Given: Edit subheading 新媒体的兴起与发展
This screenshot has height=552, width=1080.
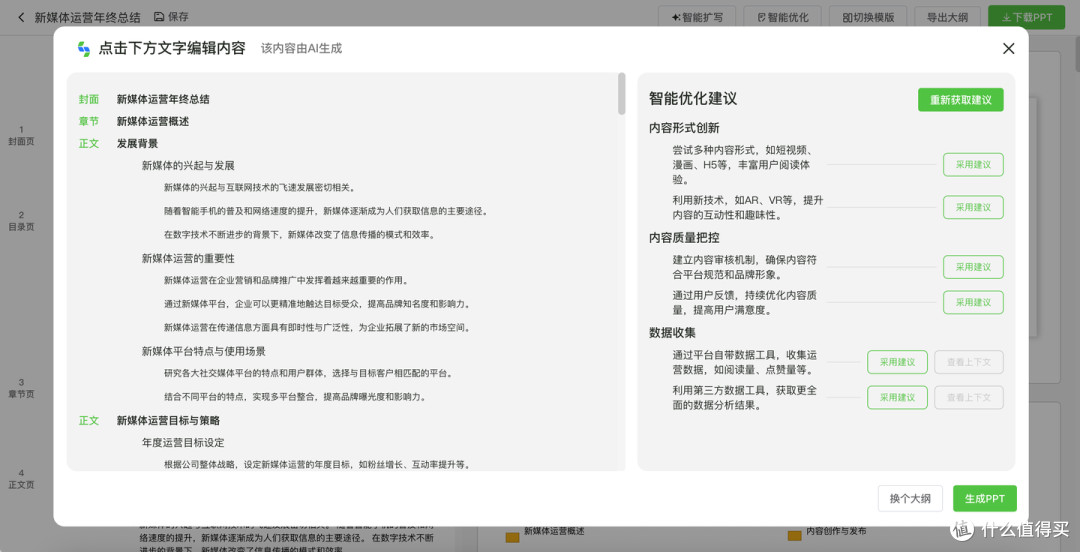Looking at the screenshot, I should pyautogui.click(x=189, y=165).
